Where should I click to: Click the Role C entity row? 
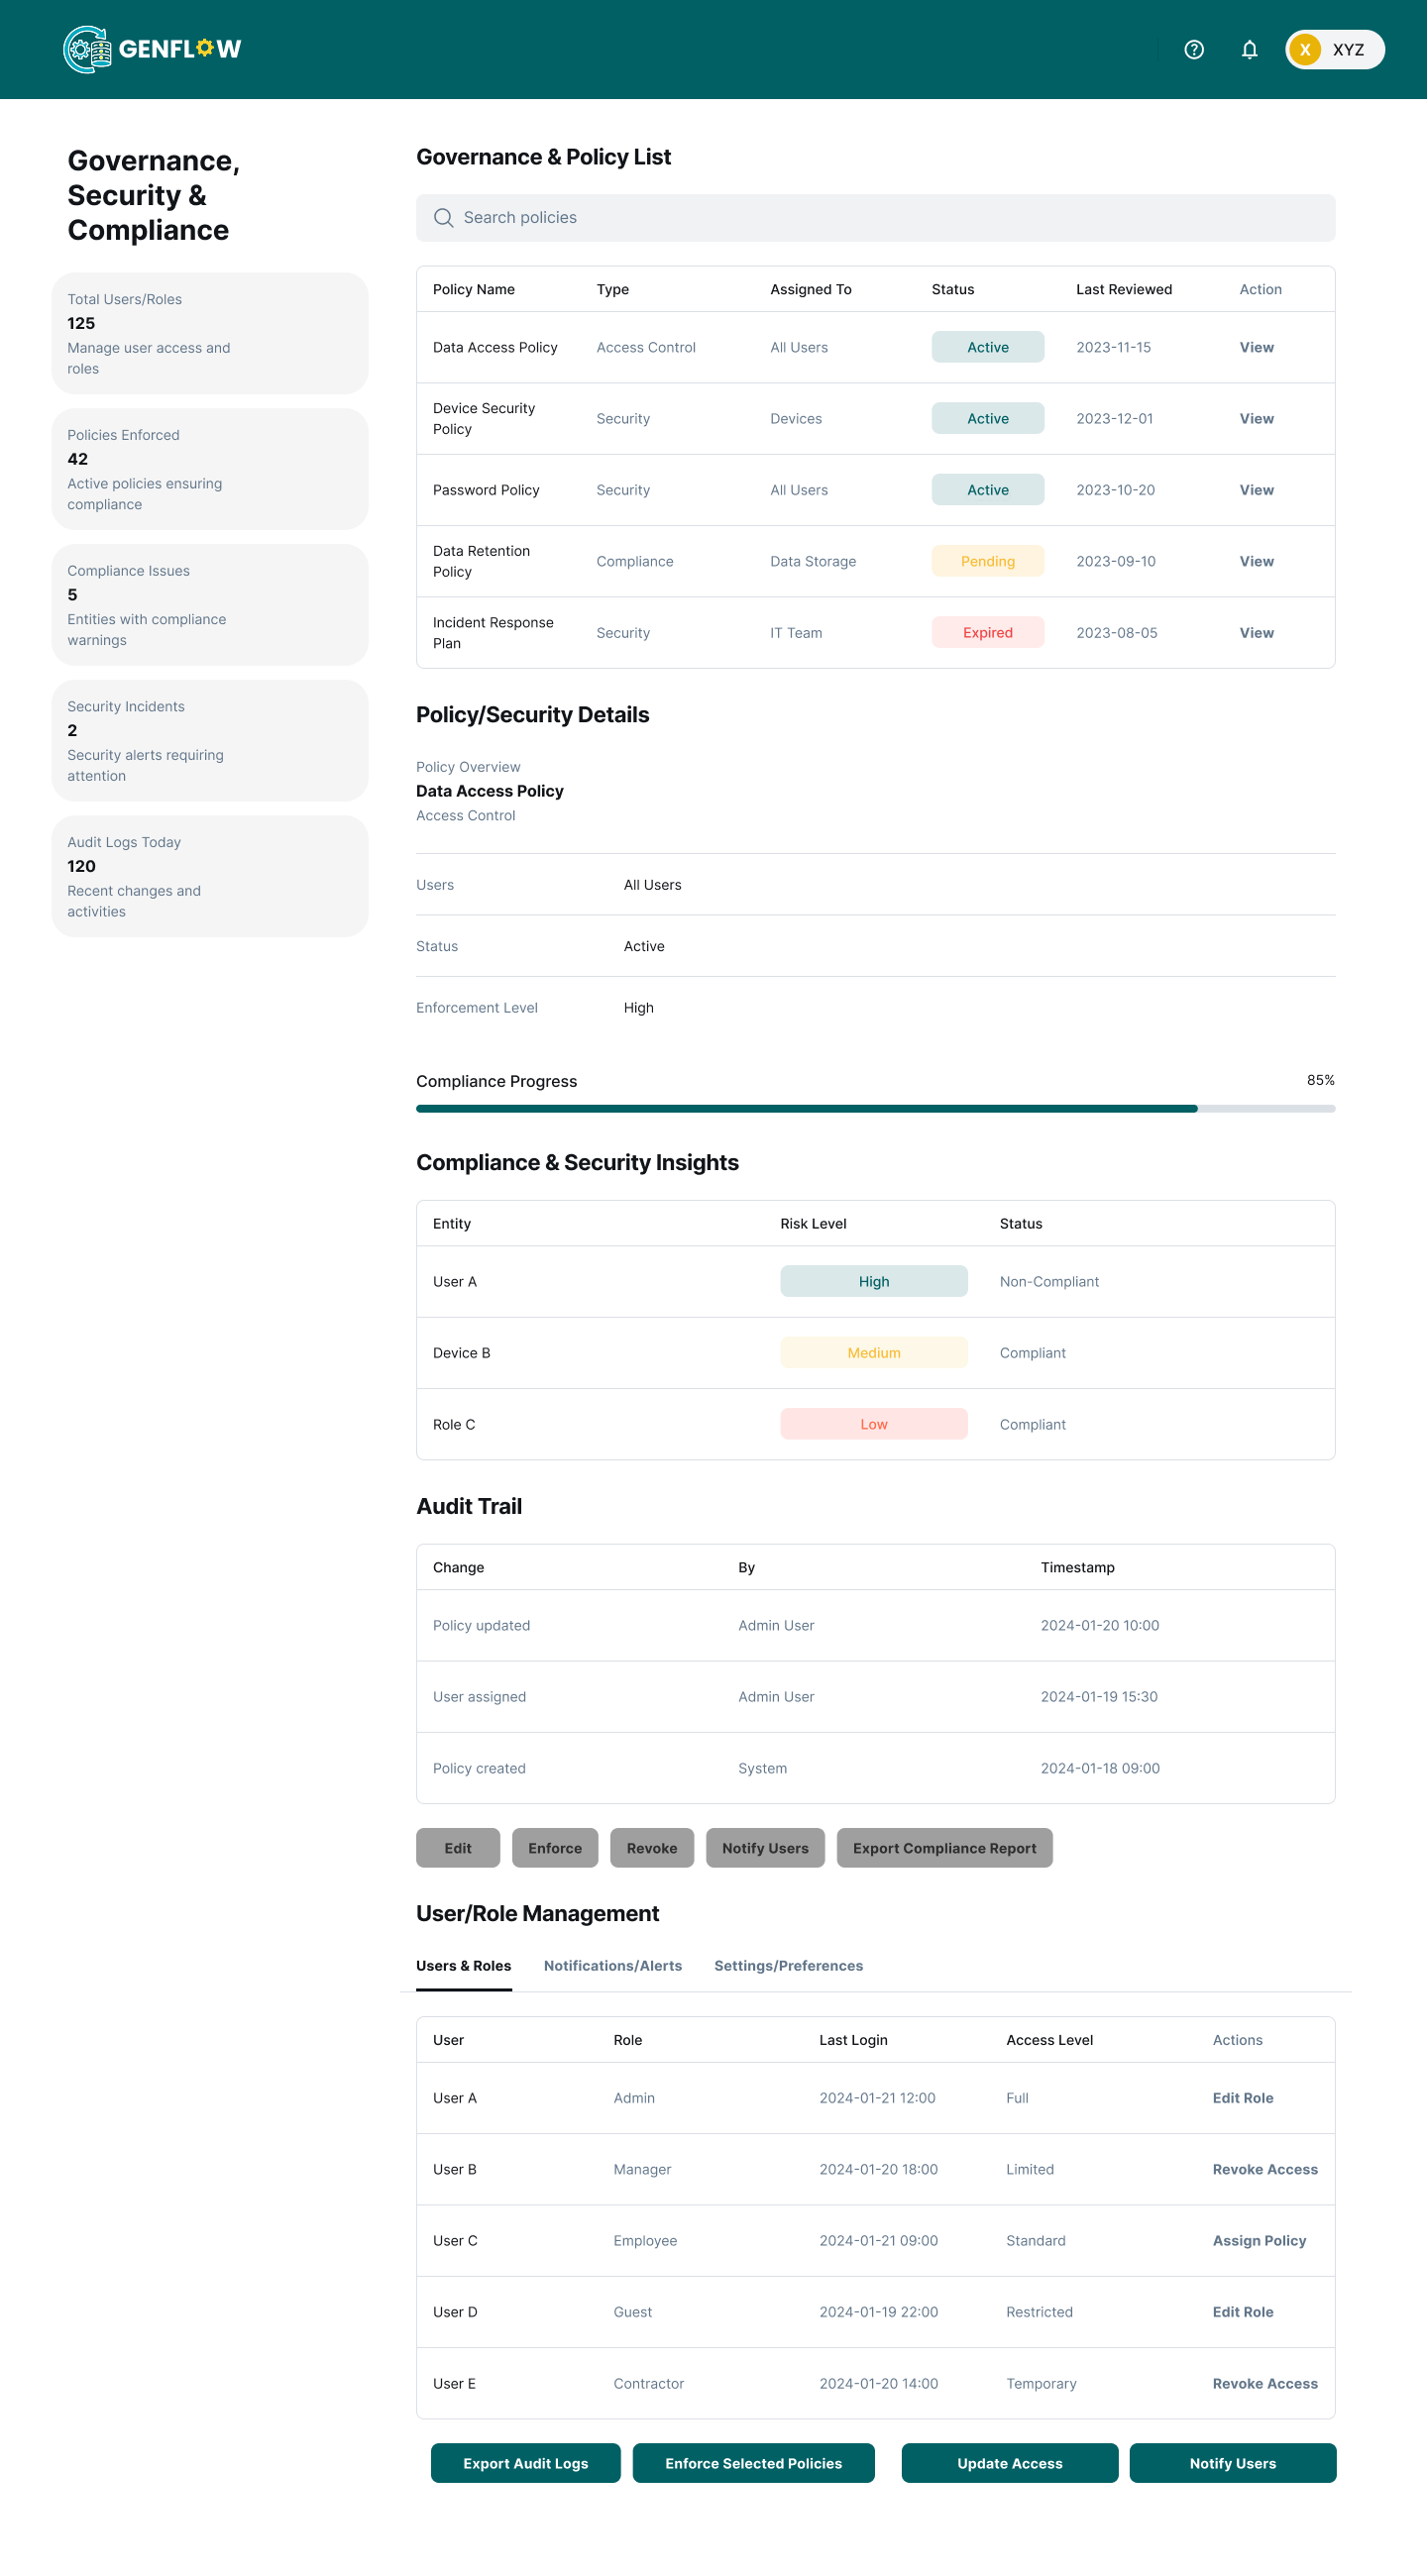[x=875, y=1424]
